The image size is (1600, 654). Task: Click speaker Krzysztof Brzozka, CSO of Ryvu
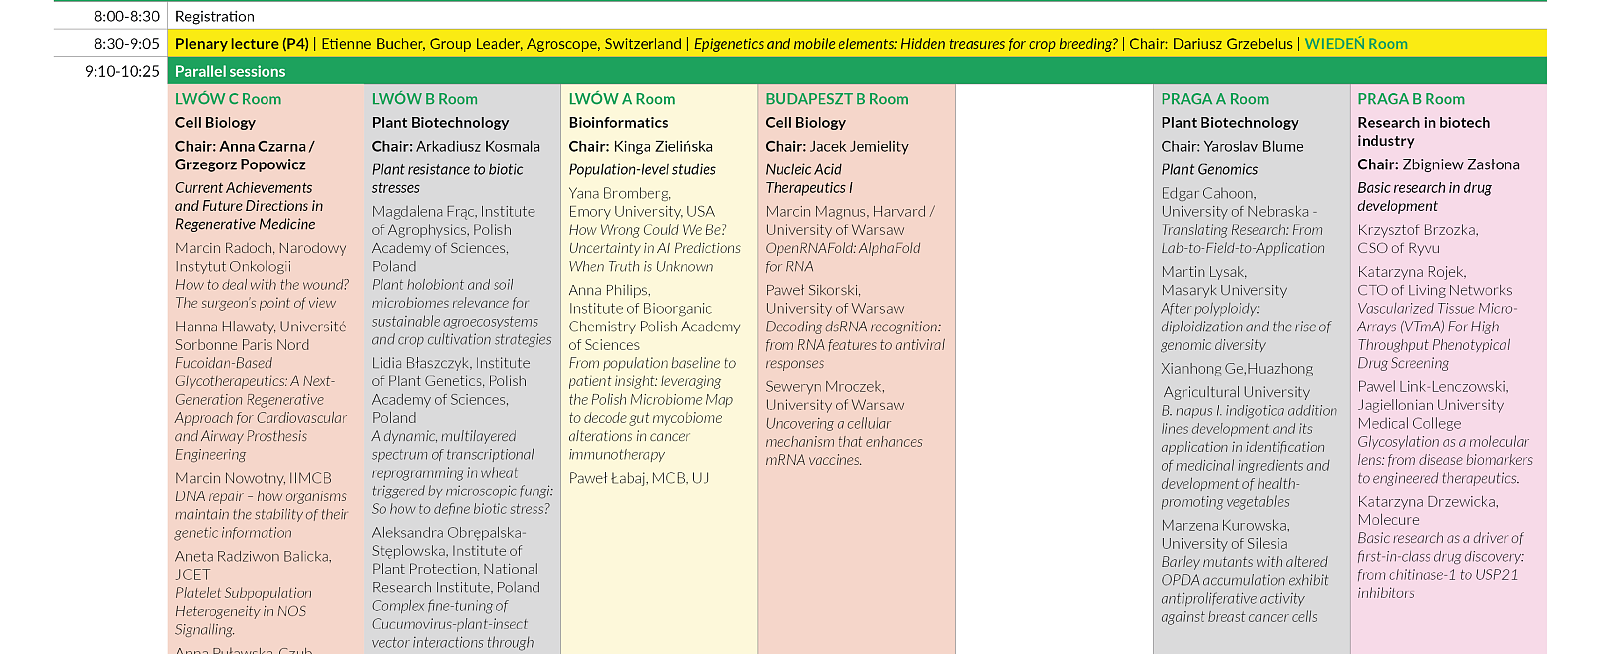(x=1418, y=238)
